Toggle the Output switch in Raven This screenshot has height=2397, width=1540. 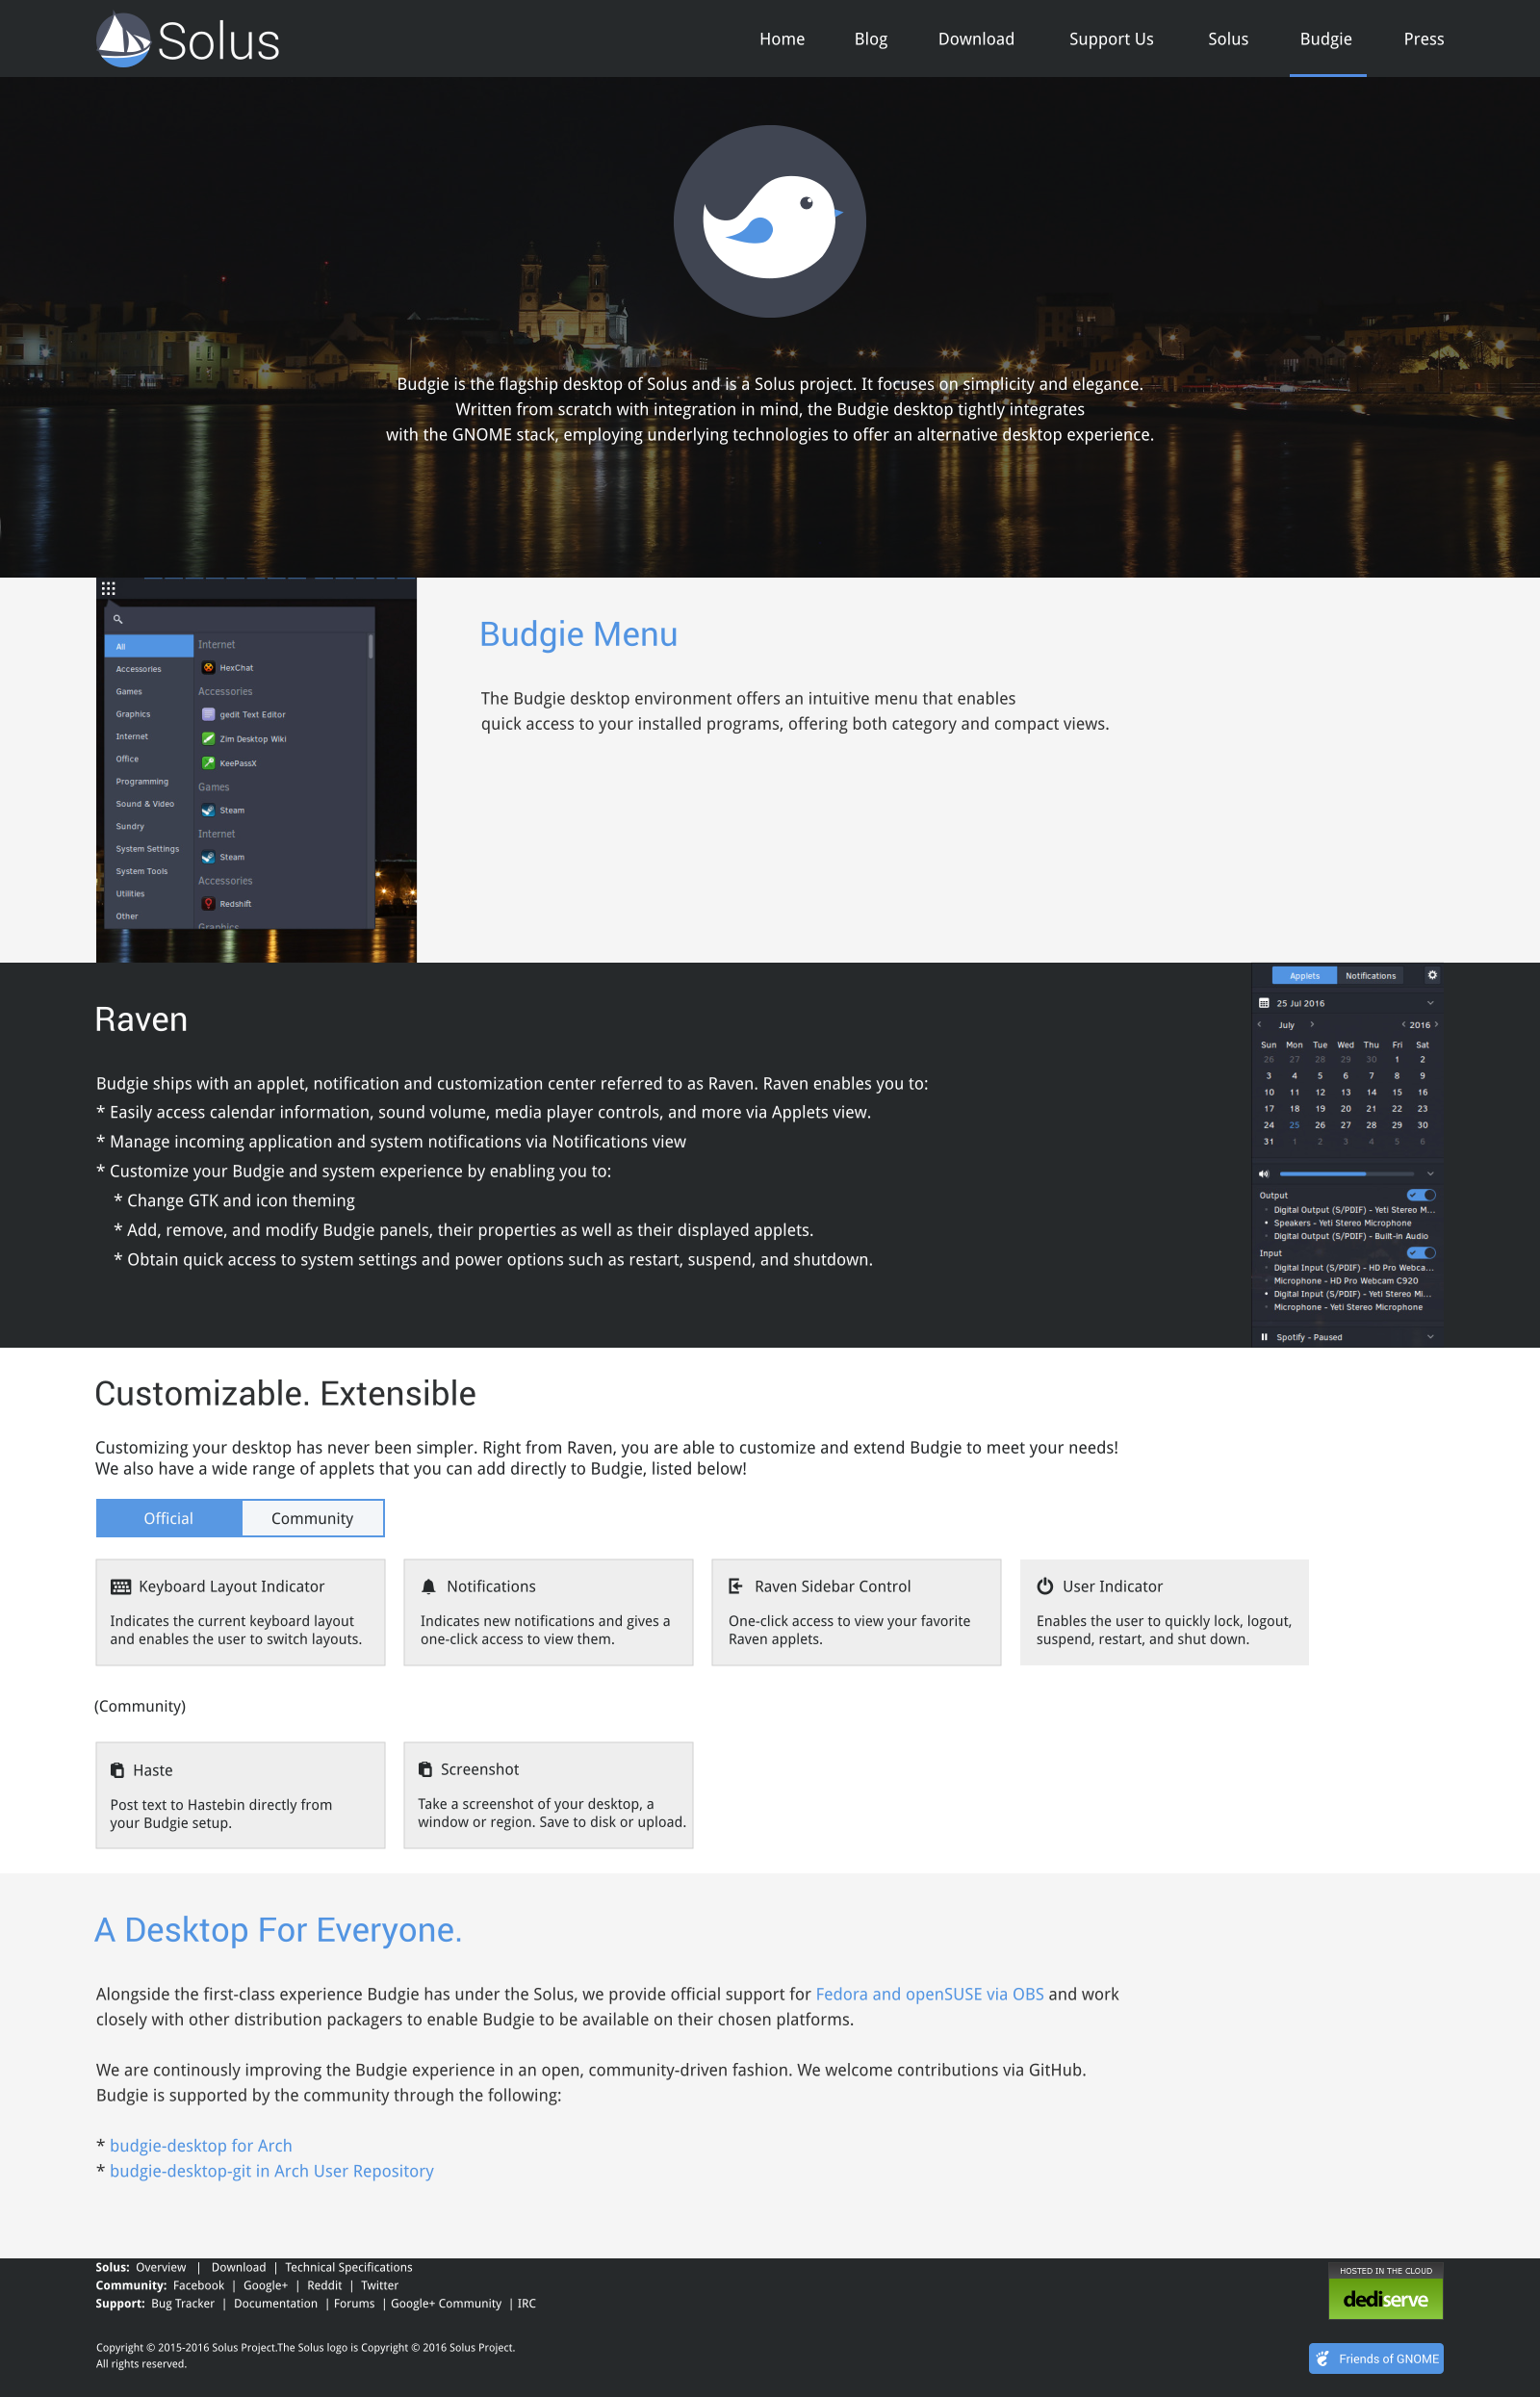point(1421,1195)
